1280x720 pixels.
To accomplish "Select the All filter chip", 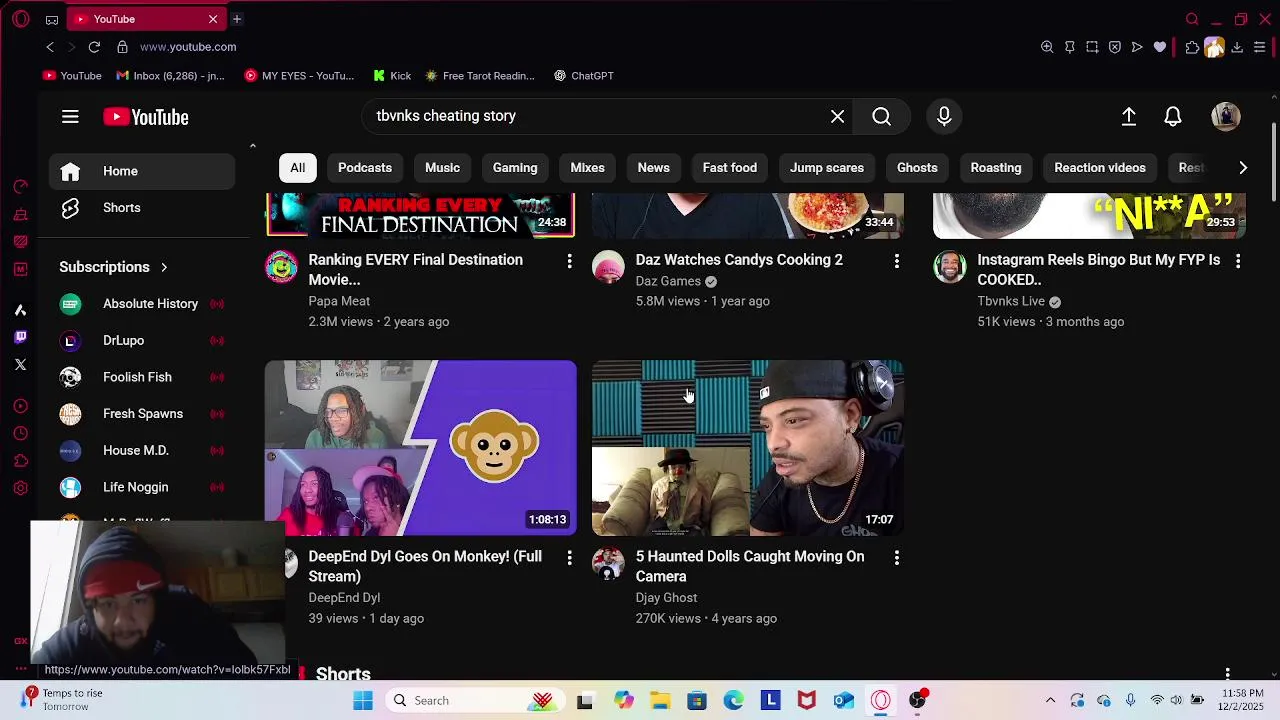I will click(x=298, y=168).
